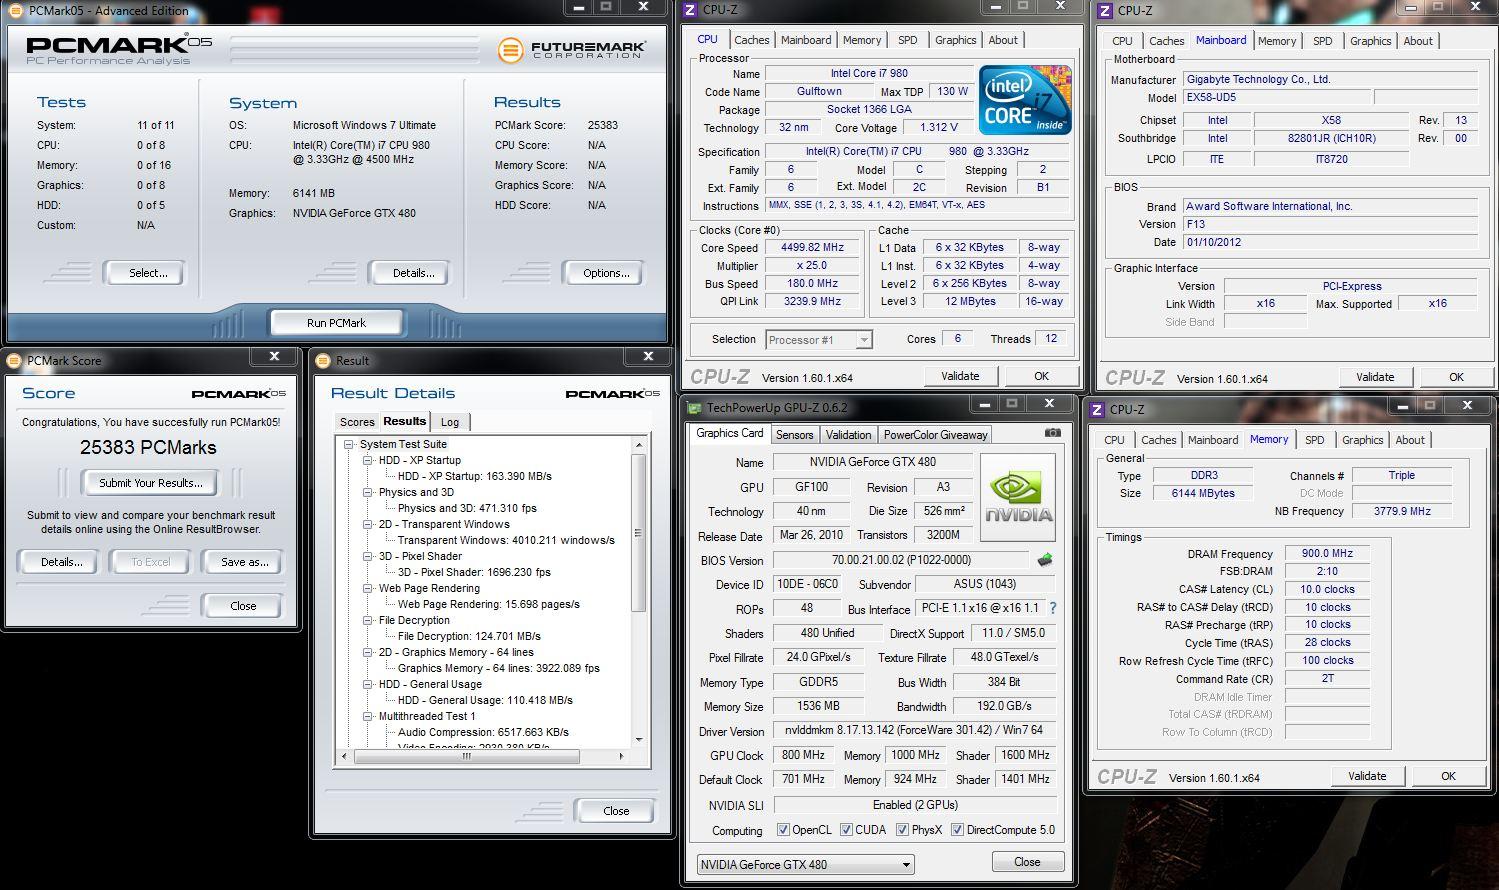The image size is (1499, 890).
Task: Click the DRAM Frequency 900.0 MHz field
Action: click(x=1327, y=554)
